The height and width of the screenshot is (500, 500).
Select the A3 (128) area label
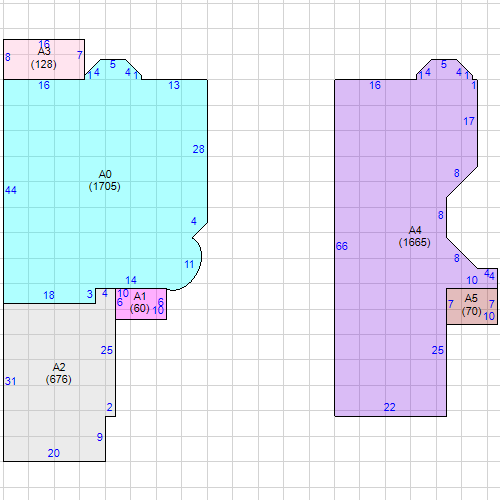[44, 58]
